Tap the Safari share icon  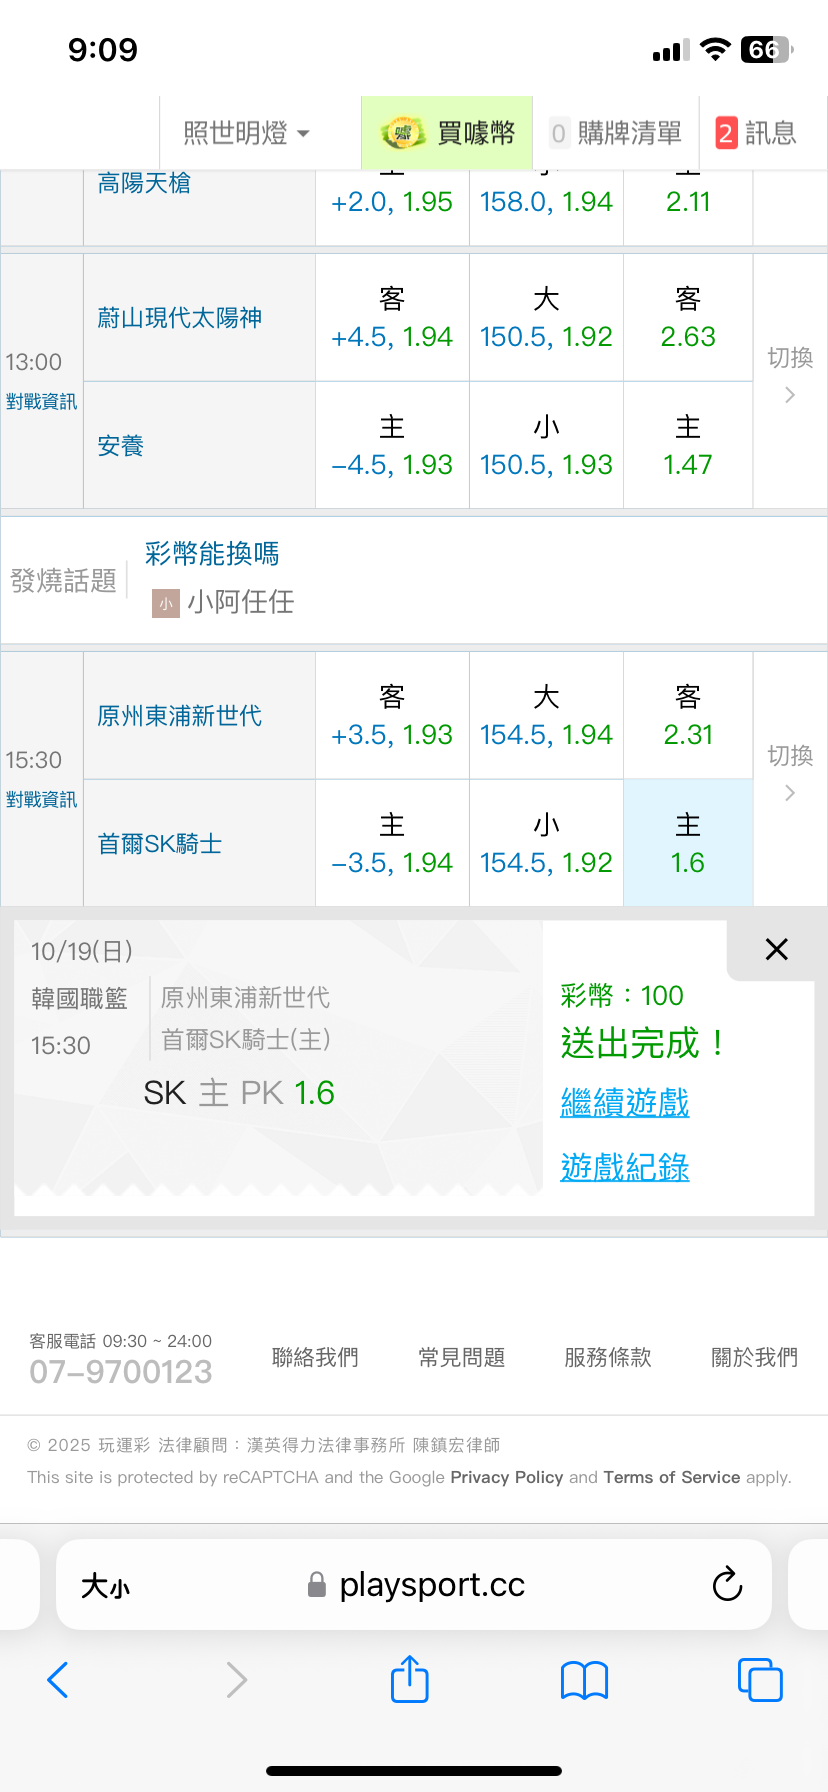click(409, 1679)
